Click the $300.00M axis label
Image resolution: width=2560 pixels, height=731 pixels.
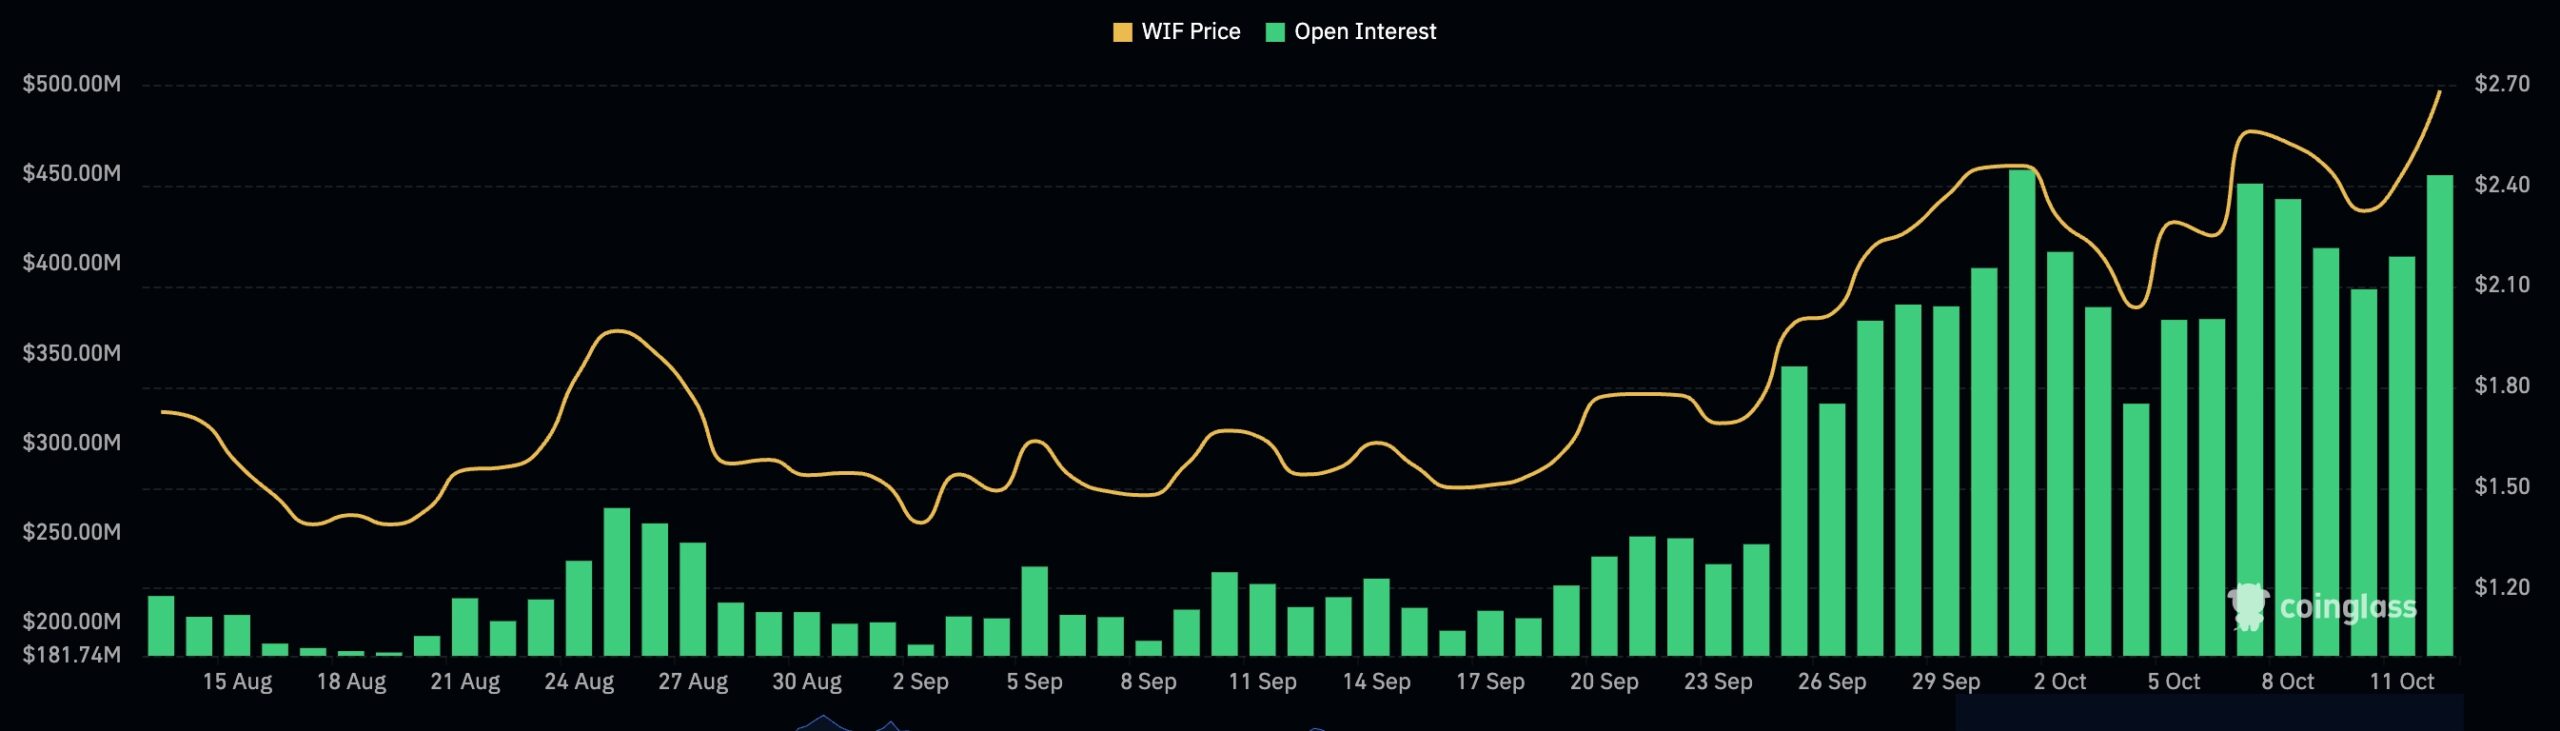pos(72,442)
